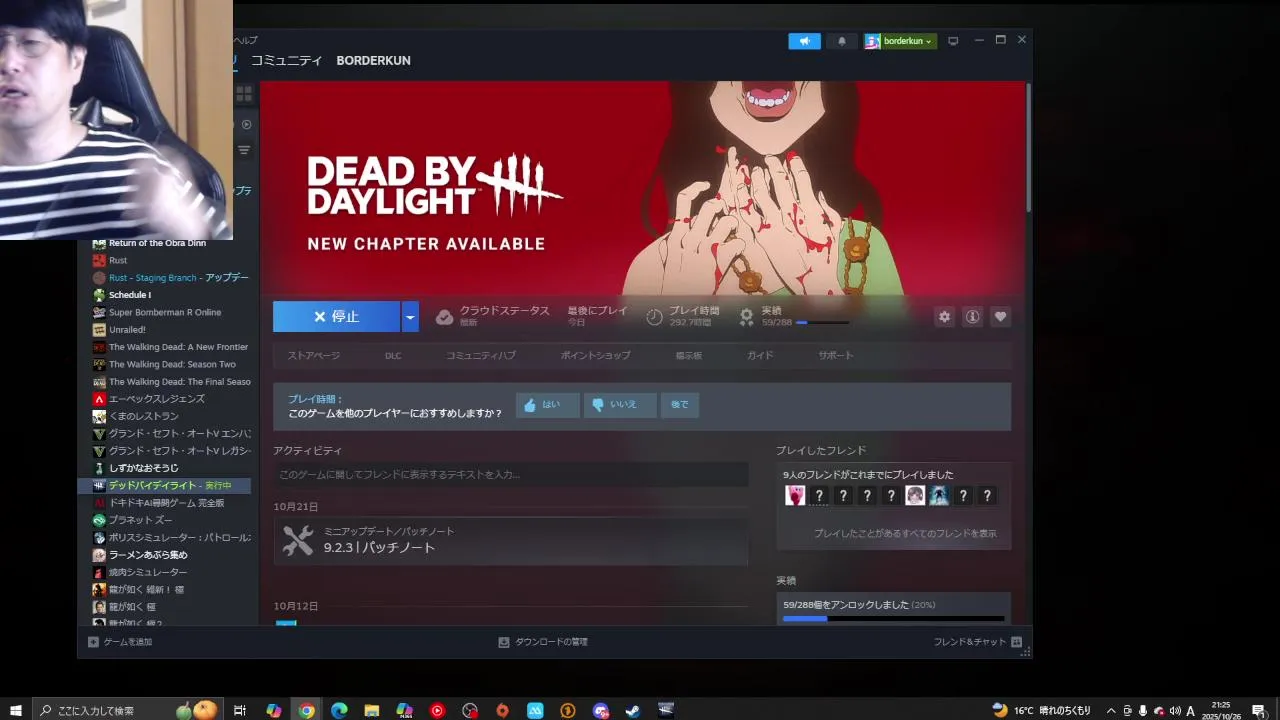Click ゲームを追加 at bottom left
Viewport: 1280px width, 720px height.
coord(120,642)
